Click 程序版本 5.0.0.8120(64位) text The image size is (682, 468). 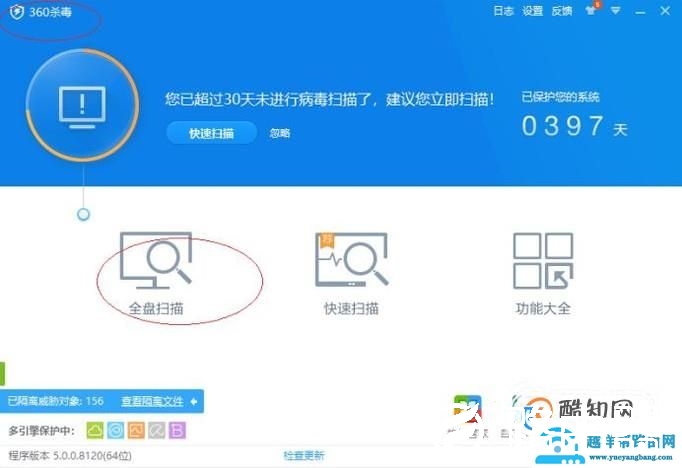70,455
